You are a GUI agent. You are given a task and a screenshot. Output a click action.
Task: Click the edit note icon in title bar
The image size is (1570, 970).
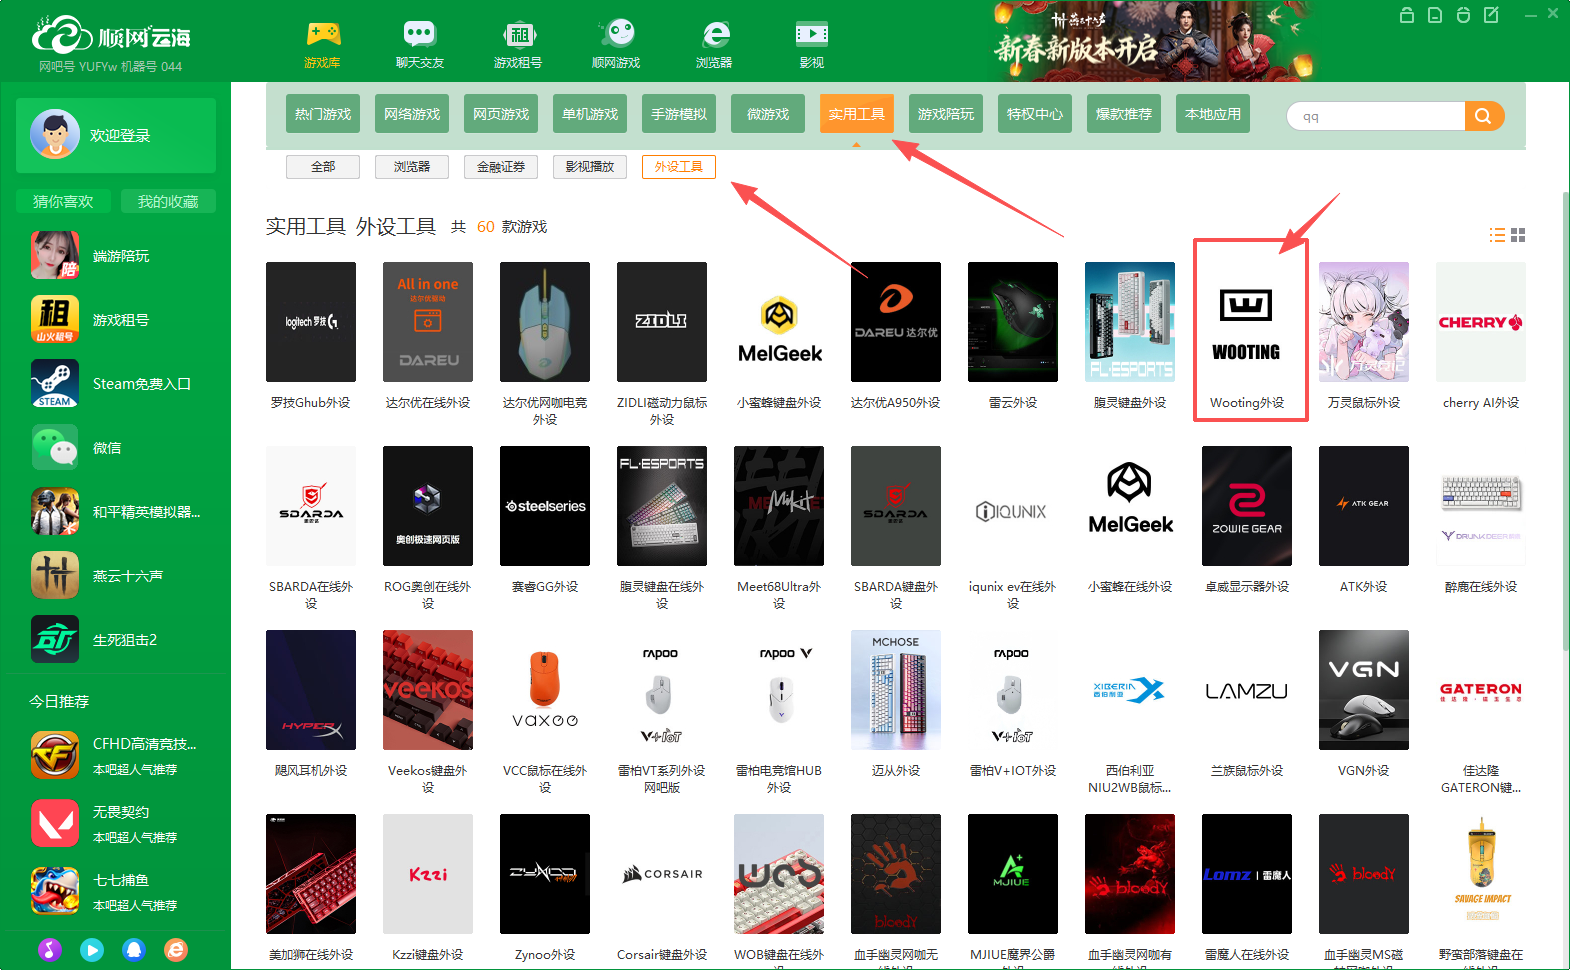point(1491,15)
